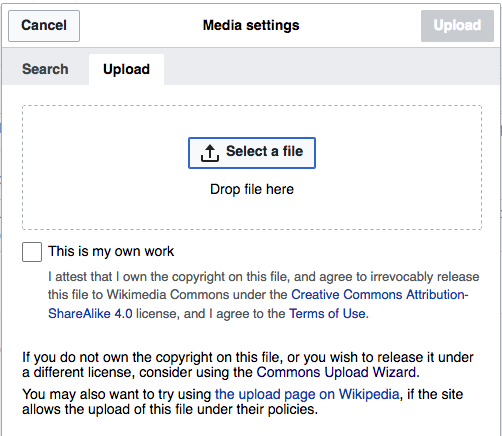Click the Select a file button
This screenshot has width=502, height=436.
click(252, 153)
